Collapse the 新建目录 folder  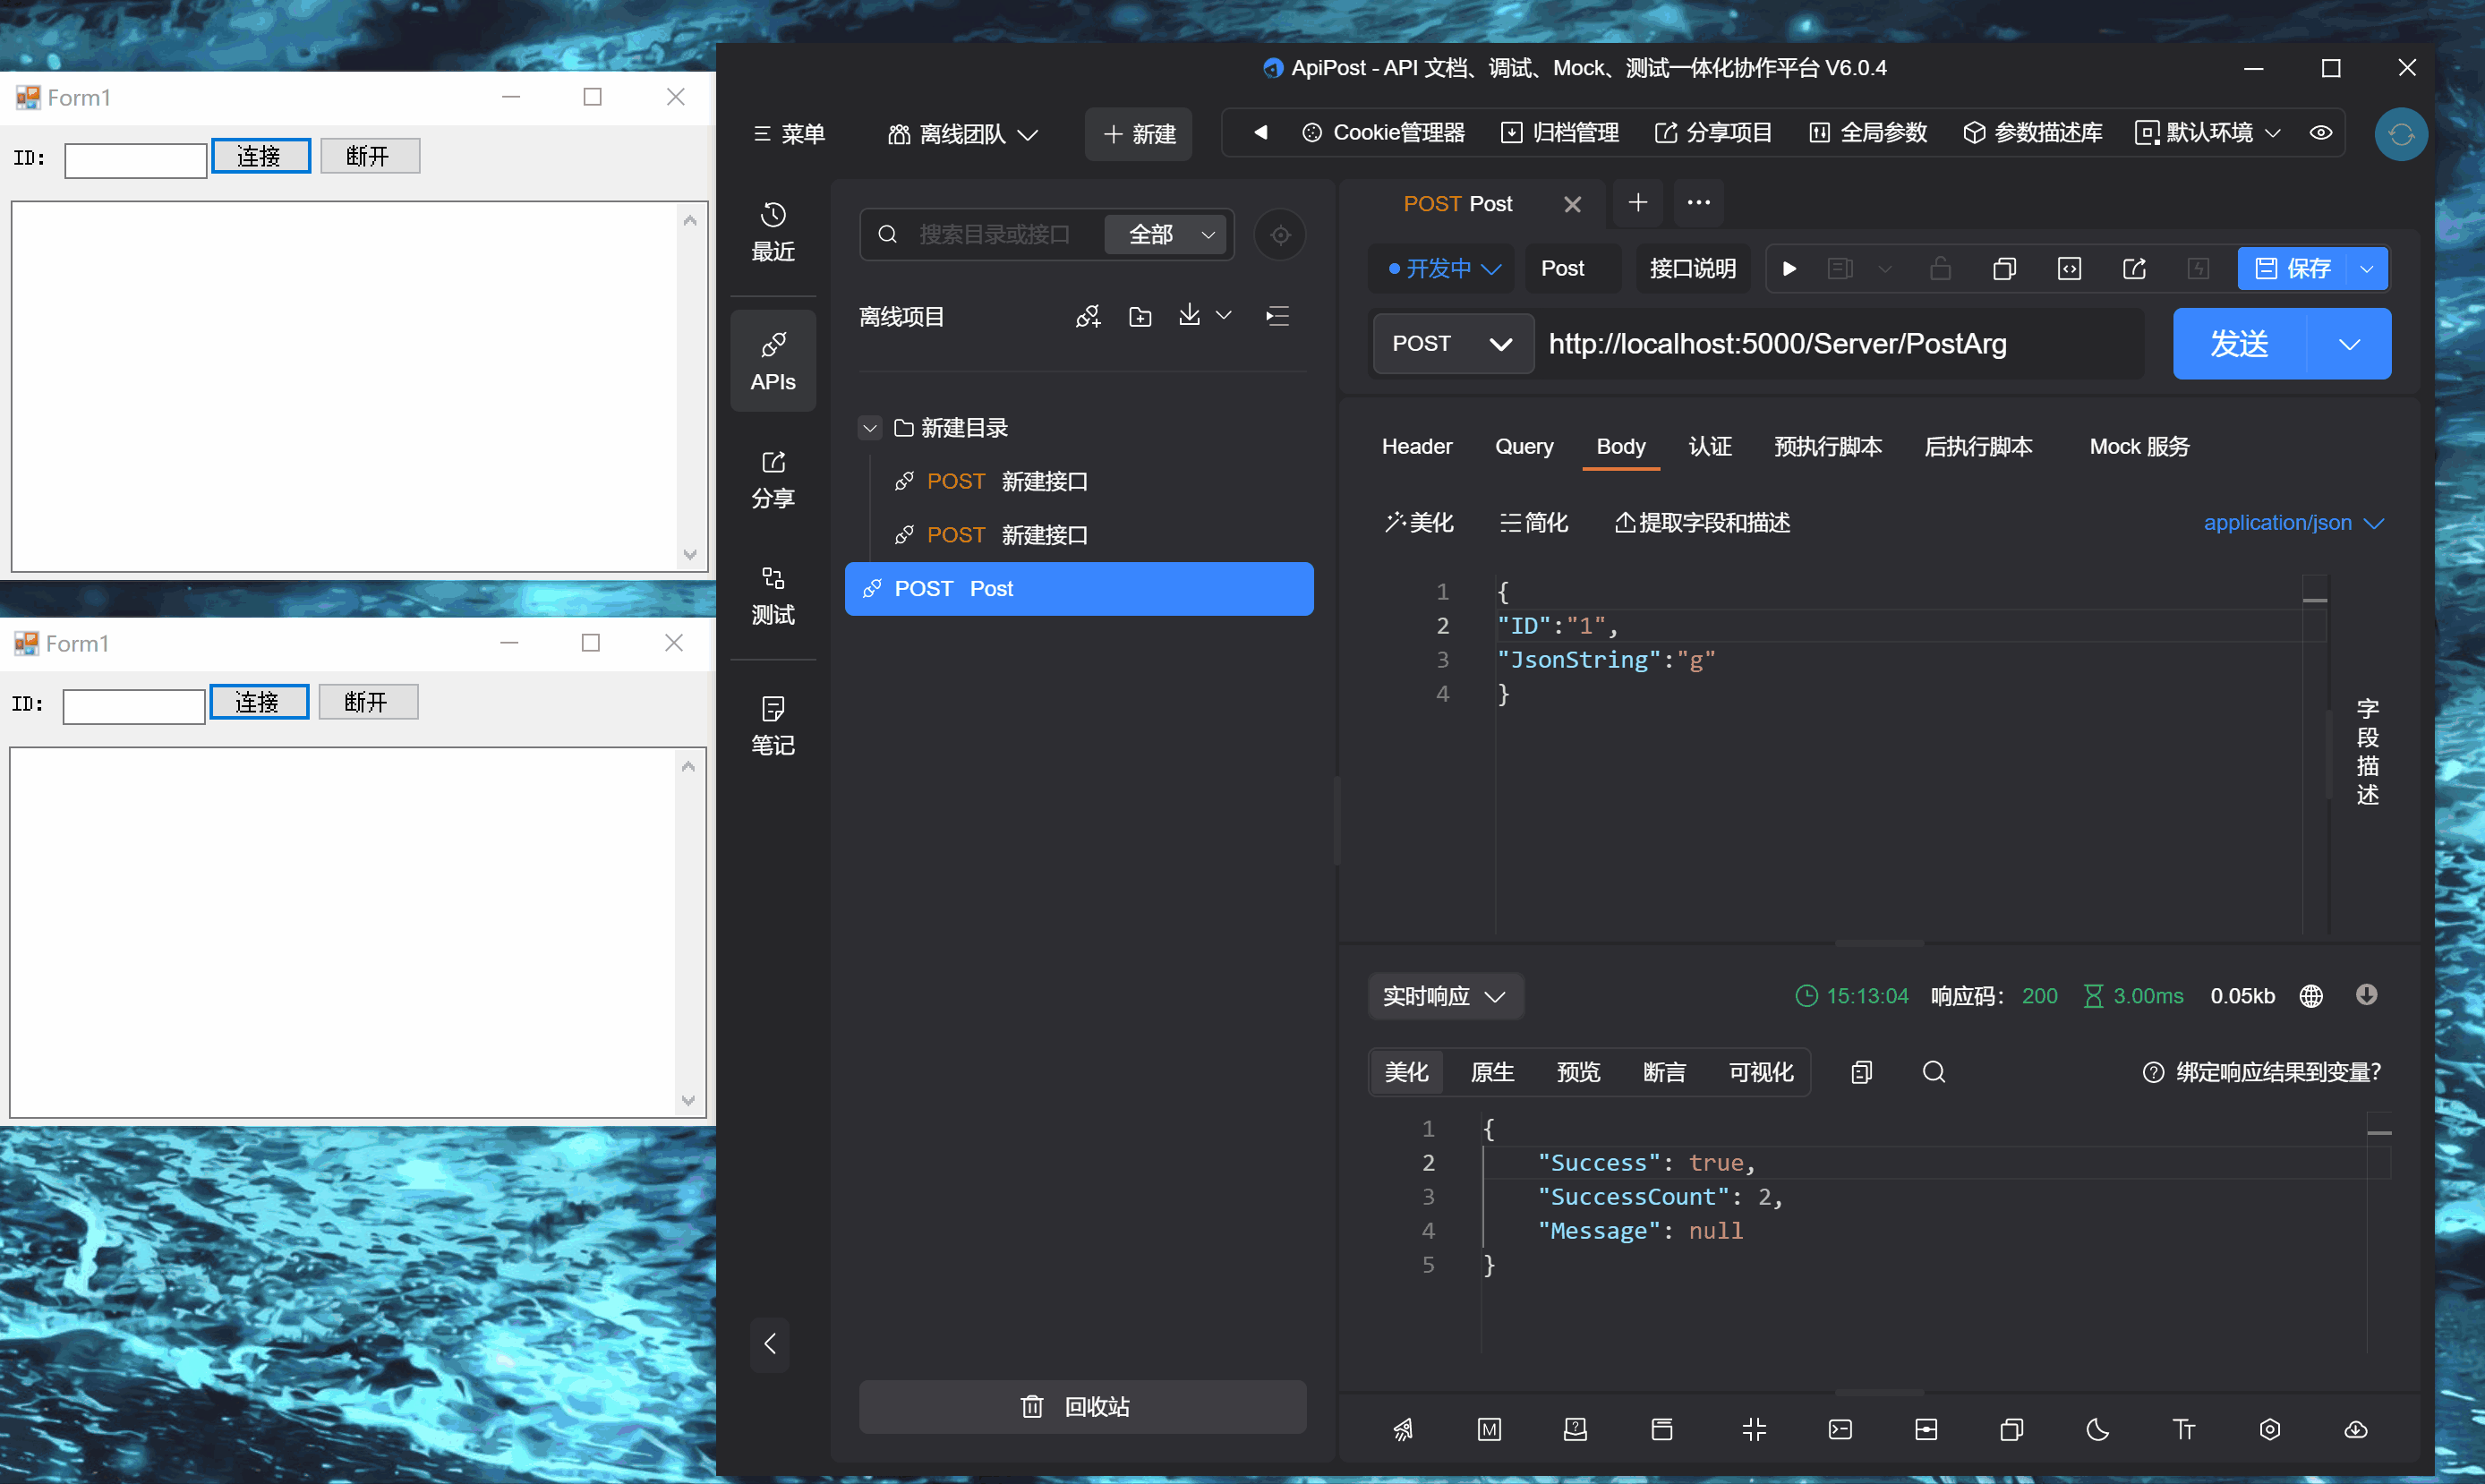pos(869,428)
